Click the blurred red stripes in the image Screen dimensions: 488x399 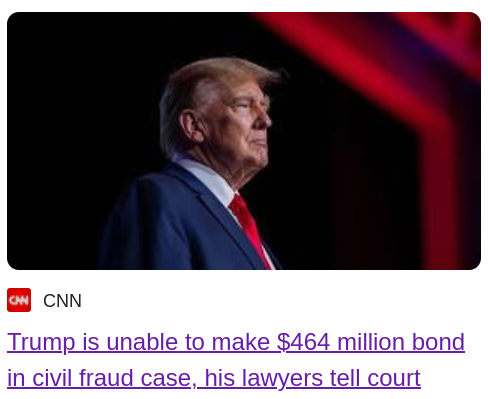400,83
